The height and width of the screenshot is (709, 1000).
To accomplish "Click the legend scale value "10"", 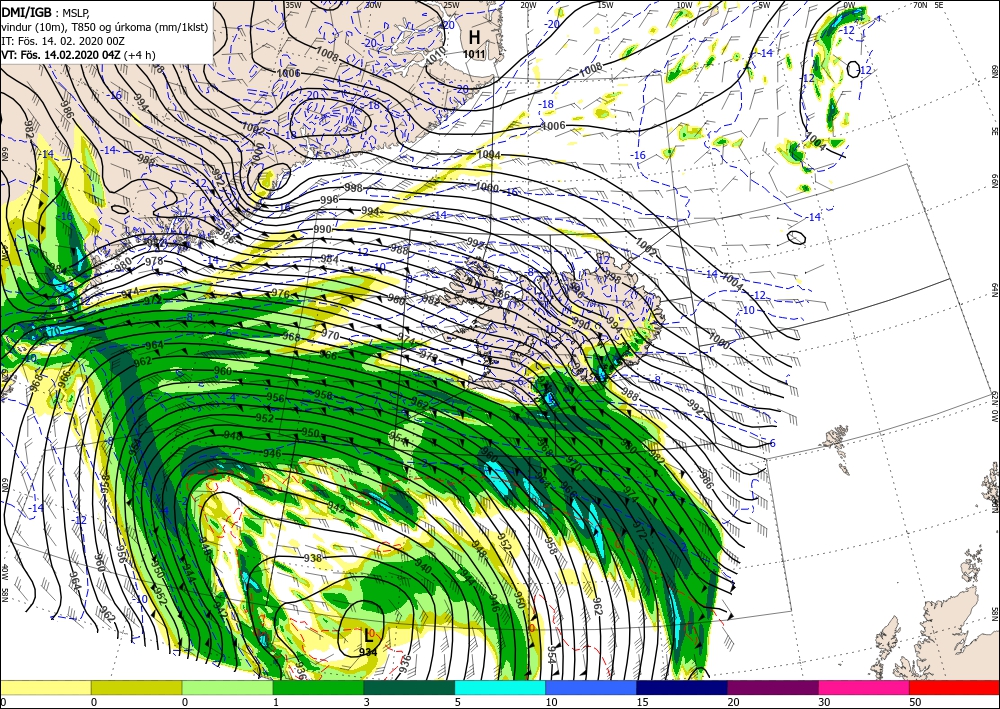I will pyautogui.click(x=551, y=702).
